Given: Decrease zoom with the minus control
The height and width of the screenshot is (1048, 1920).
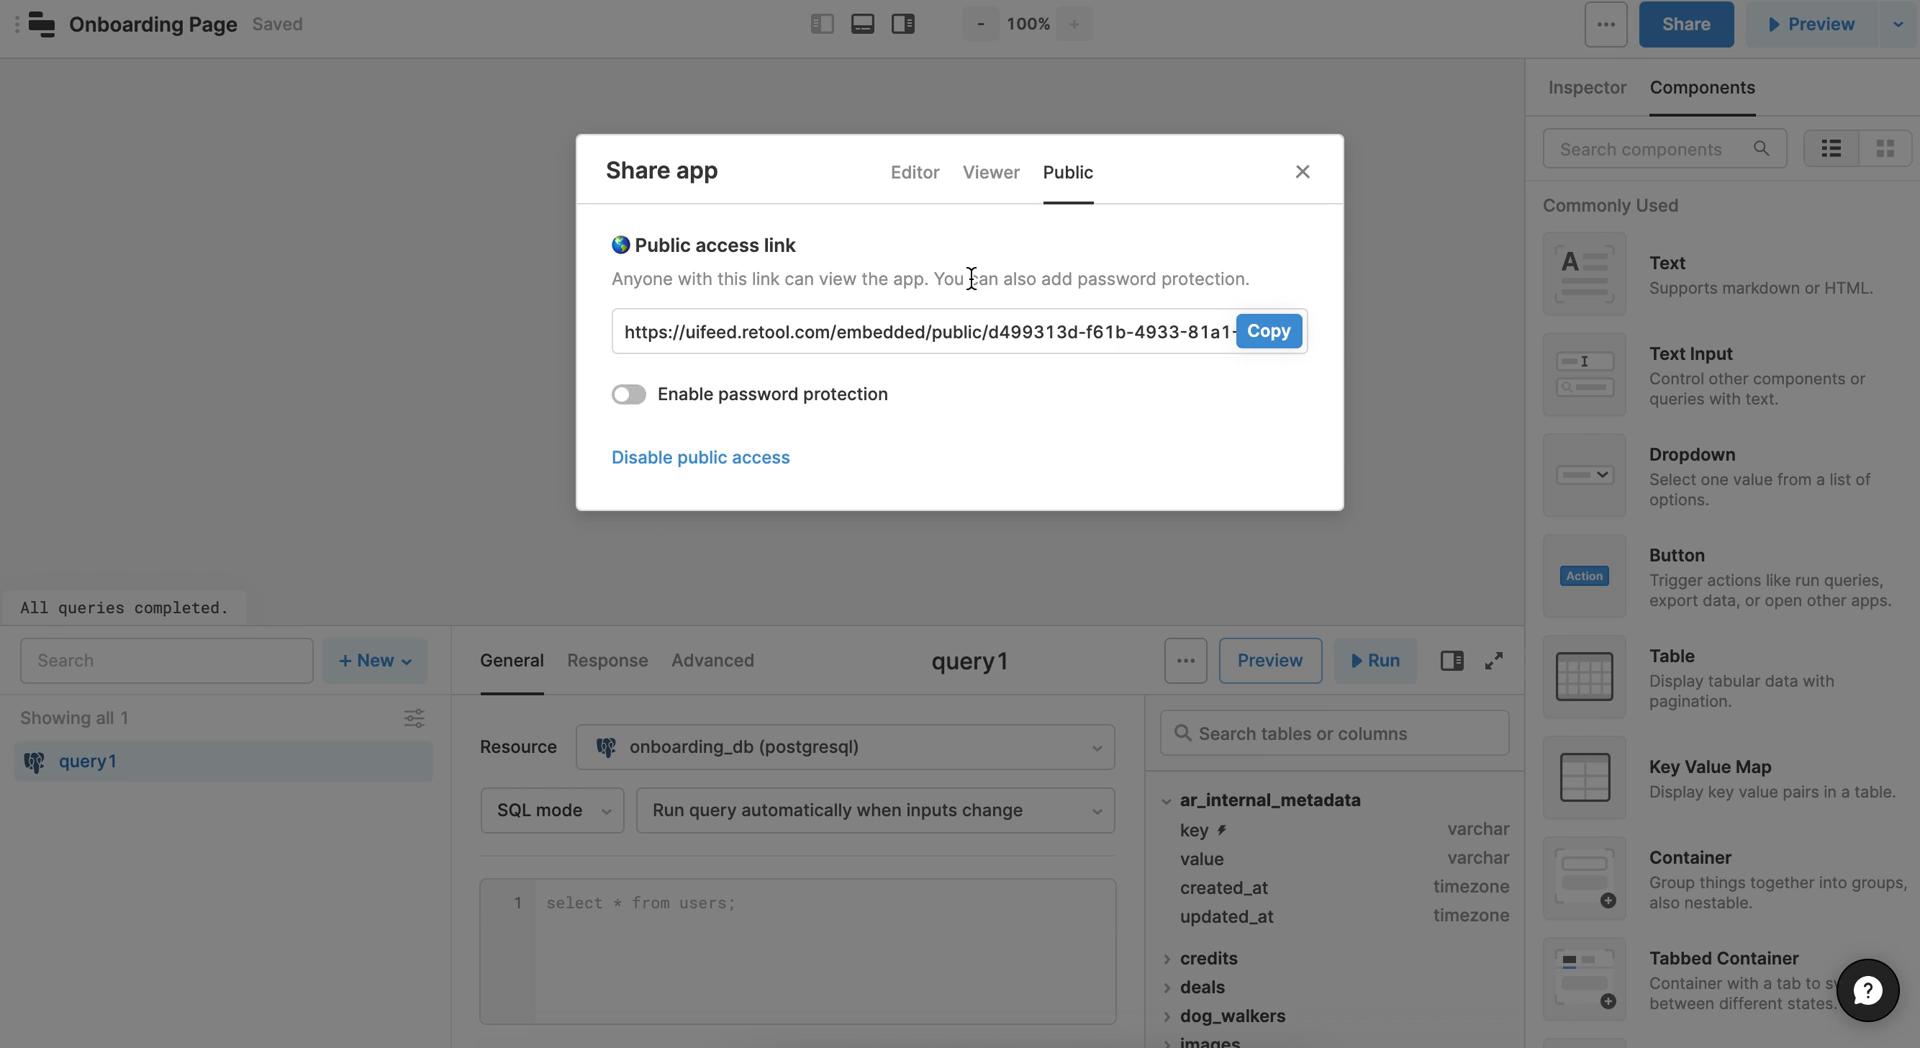Looking at the screenshot, I should [x=980, y=23].
